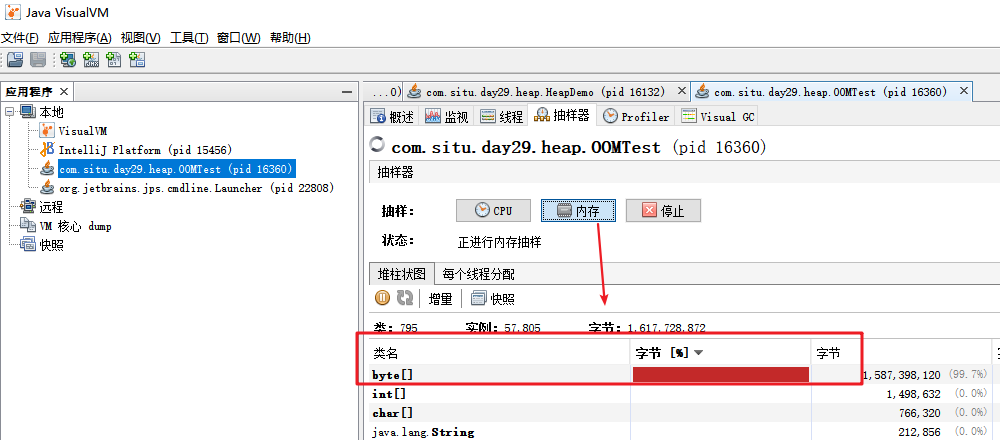Collapse the 本地 tree node
Screen dimensions: 1000x440
pyautogui.click(x=10, y=112)
